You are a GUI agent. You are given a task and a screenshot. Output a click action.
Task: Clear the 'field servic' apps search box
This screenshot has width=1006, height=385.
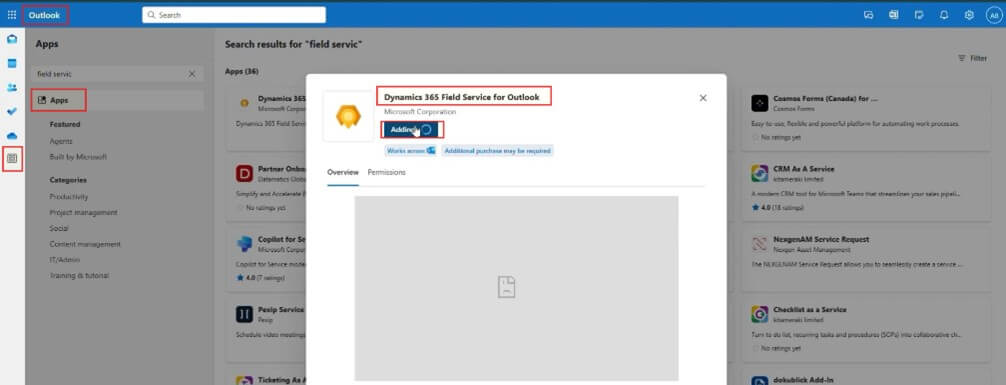[x=192, y=74]
